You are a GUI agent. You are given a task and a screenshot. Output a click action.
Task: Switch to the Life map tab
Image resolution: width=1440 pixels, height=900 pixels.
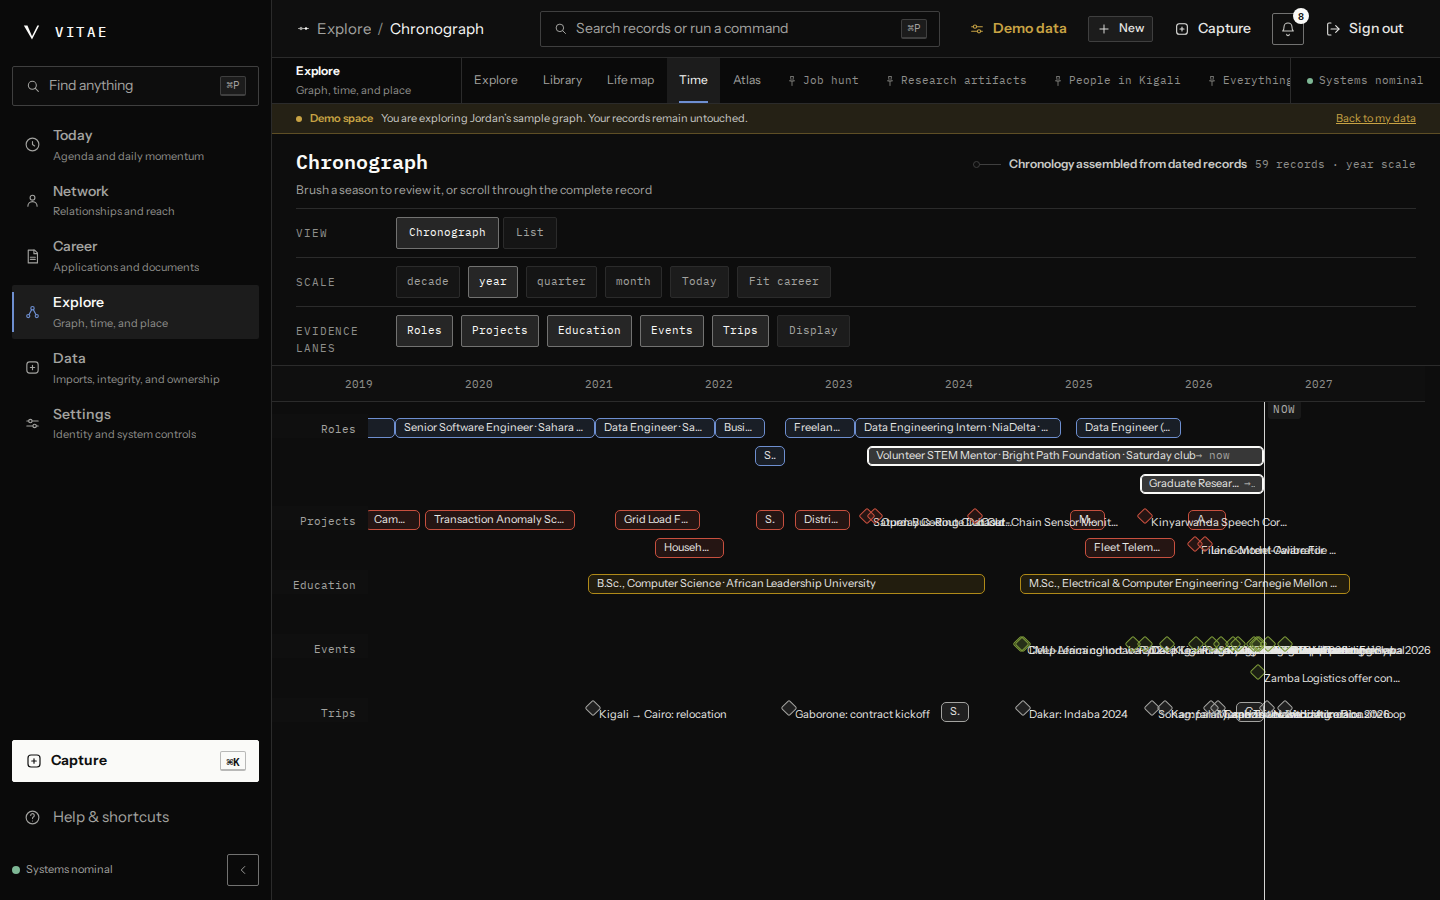(630, 80)
